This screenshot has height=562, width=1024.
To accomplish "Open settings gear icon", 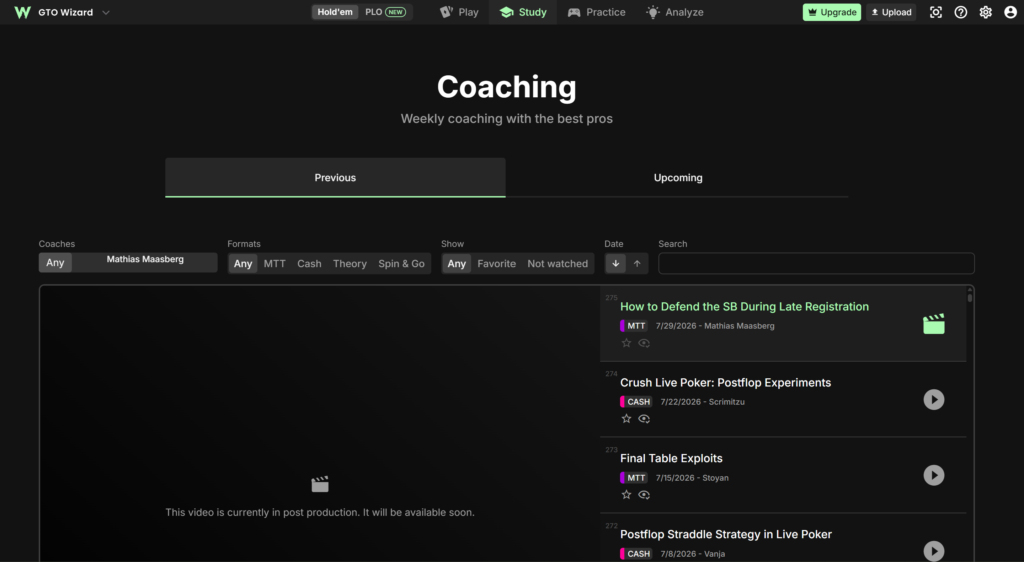I will tap(985, 12).
